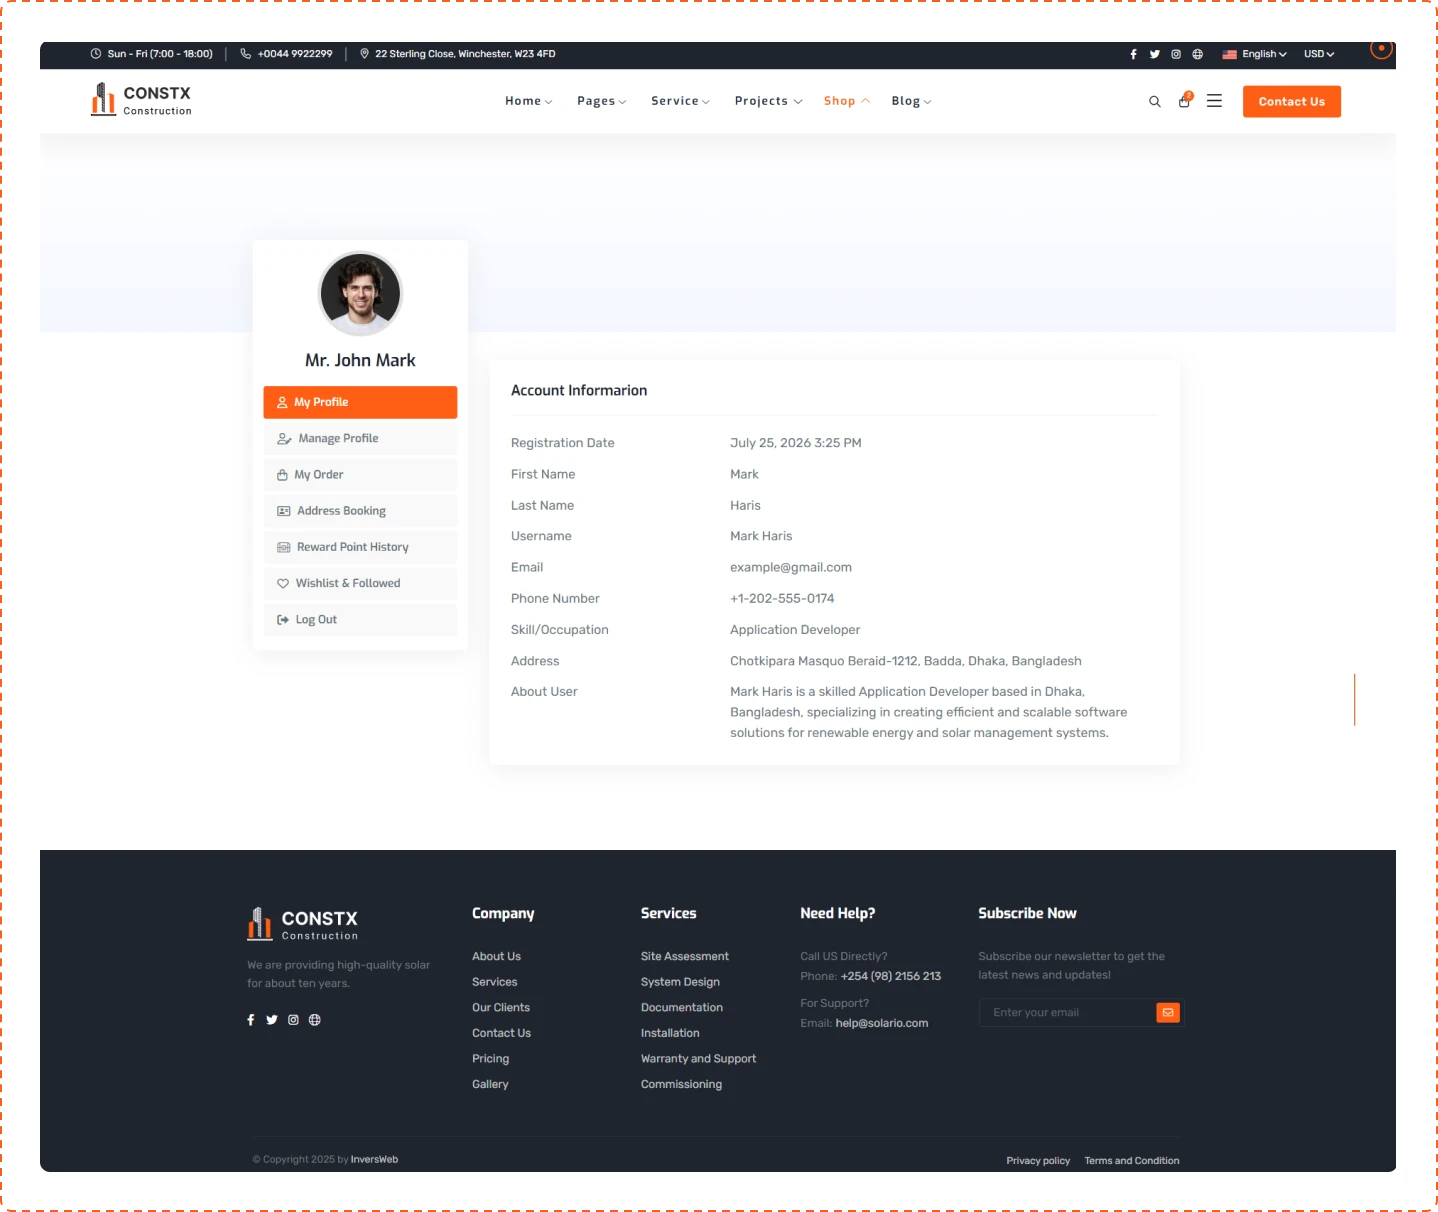The width and height of the screenshot is (1438, 1212).
Task: Select Wishlist & Followed sidebar item
Action: click(x=347, y=584)
